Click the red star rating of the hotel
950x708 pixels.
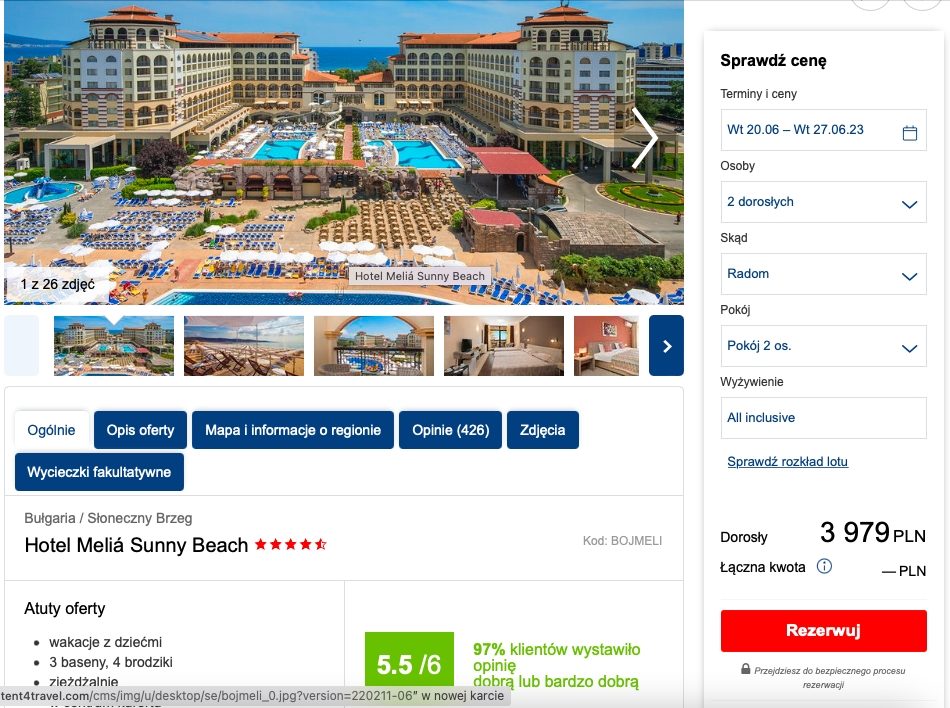click(291, 544)
